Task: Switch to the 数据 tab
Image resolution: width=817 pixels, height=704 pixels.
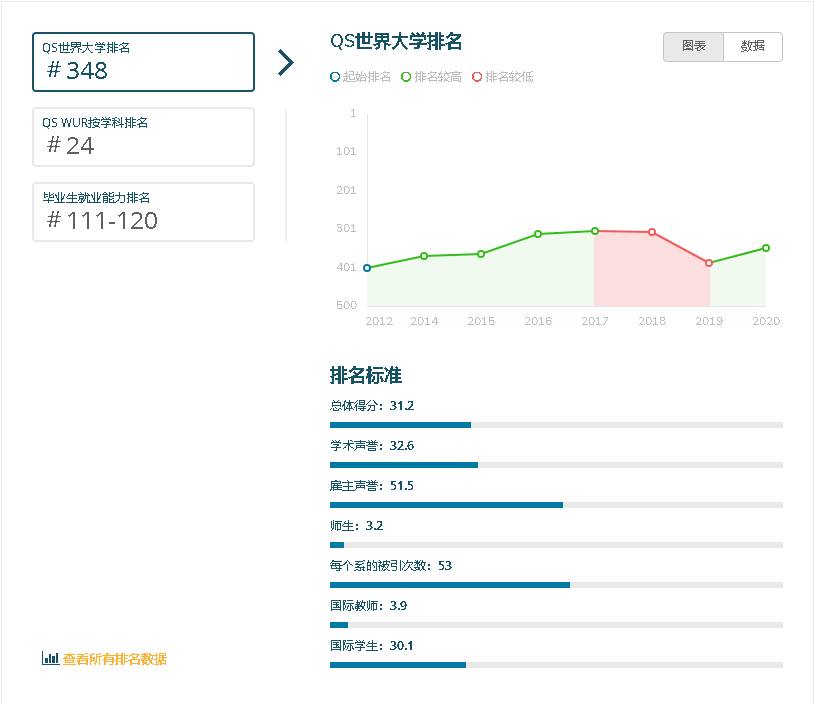Action: pyautogui.click(x=752, y=47)
